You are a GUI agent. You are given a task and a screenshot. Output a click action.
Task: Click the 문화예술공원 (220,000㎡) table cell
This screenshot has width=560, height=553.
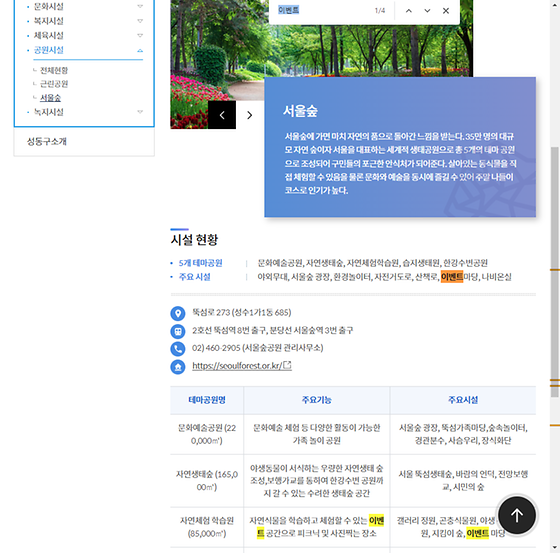(x=207, y=434)
